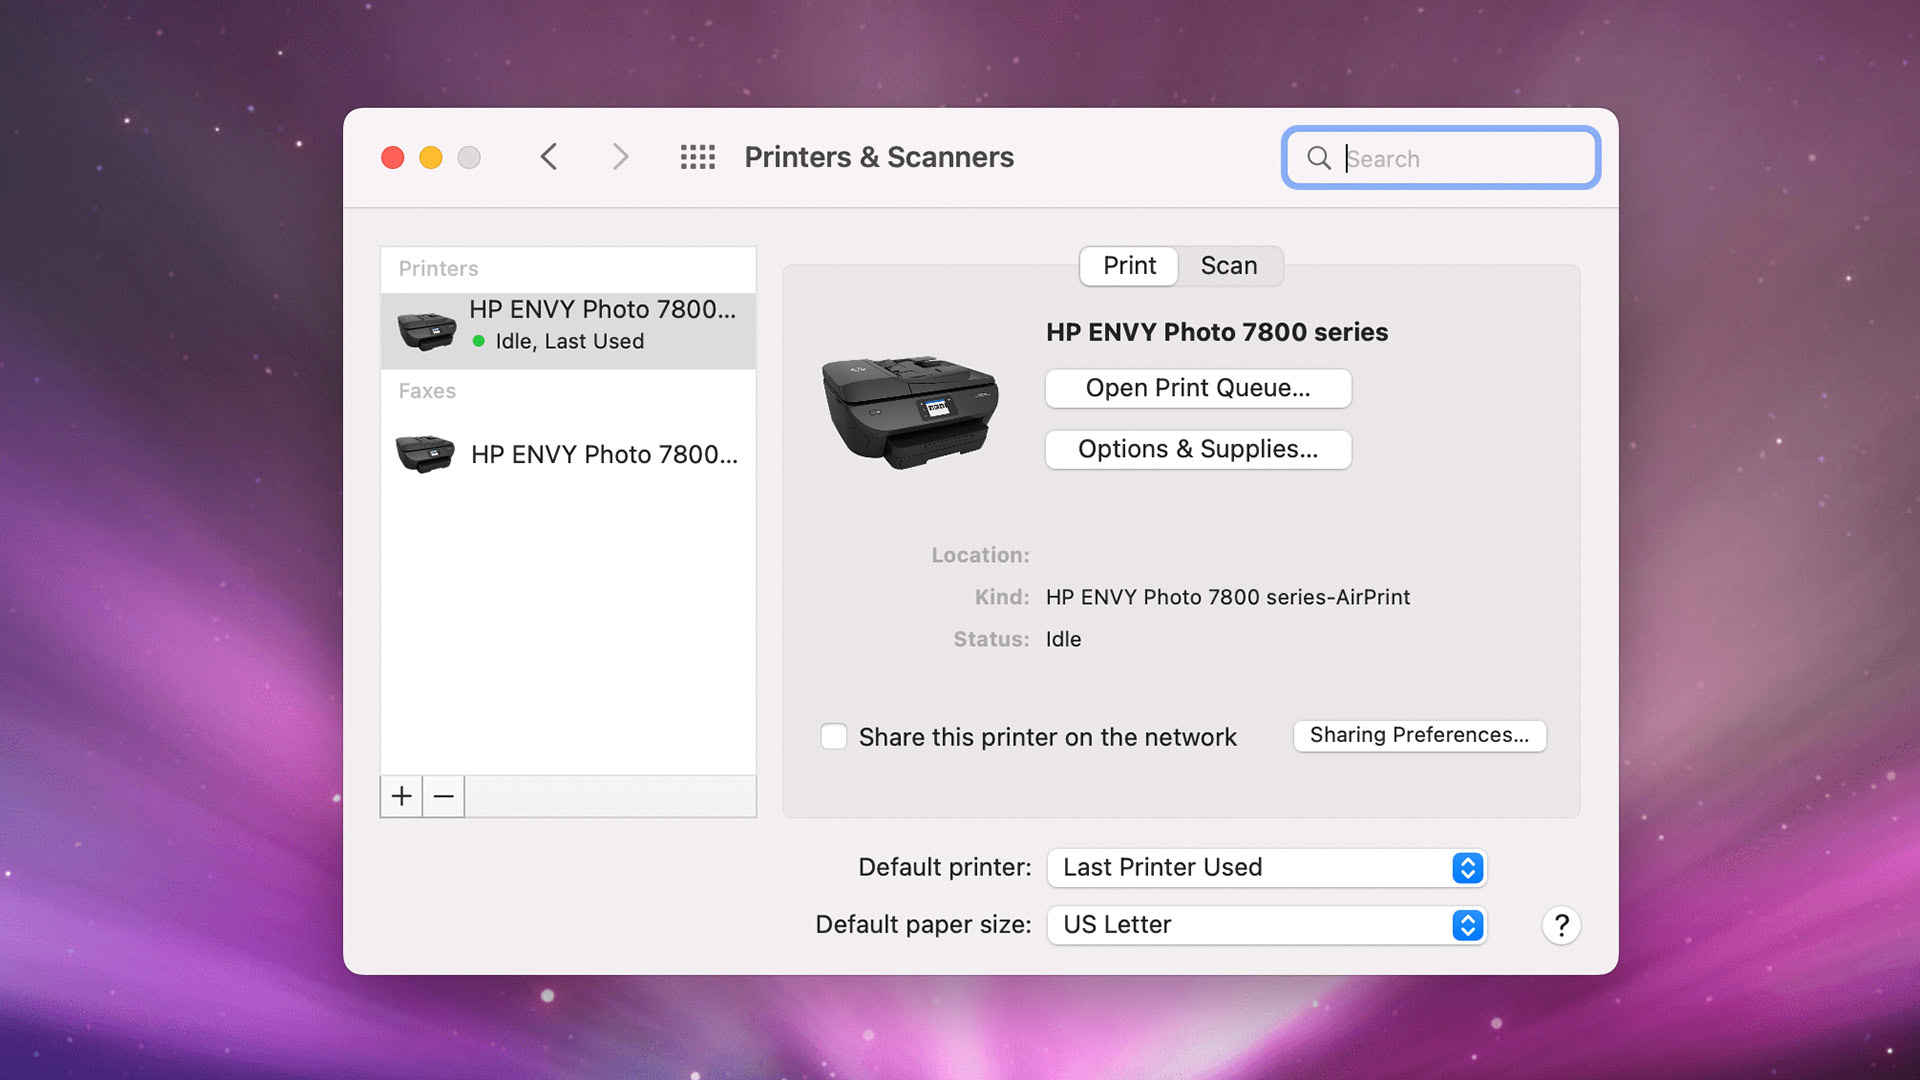Open the Default paper size dropdown
The width and height of the screenshot is (1920, 1080).
pos(1266,924)
